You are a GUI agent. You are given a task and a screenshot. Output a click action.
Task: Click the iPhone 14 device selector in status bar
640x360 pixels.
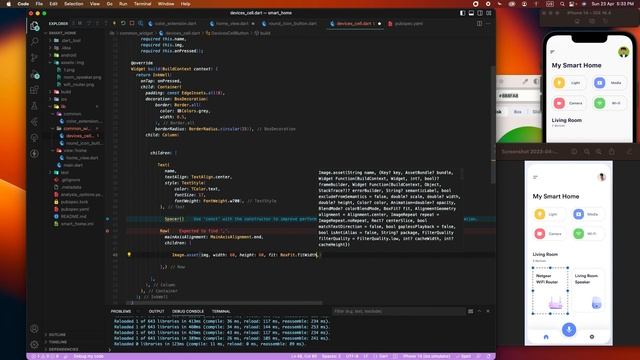pyautogui.click(x=426, y=356)
